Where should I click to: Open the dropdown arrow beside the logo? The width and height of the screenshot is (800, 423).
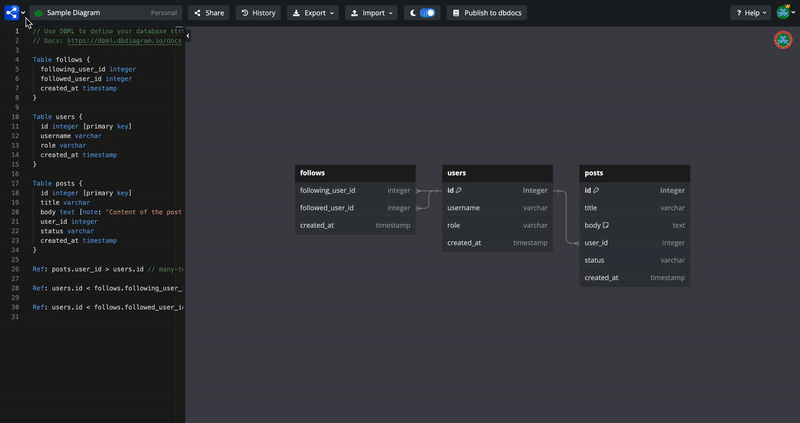[23, 13]
